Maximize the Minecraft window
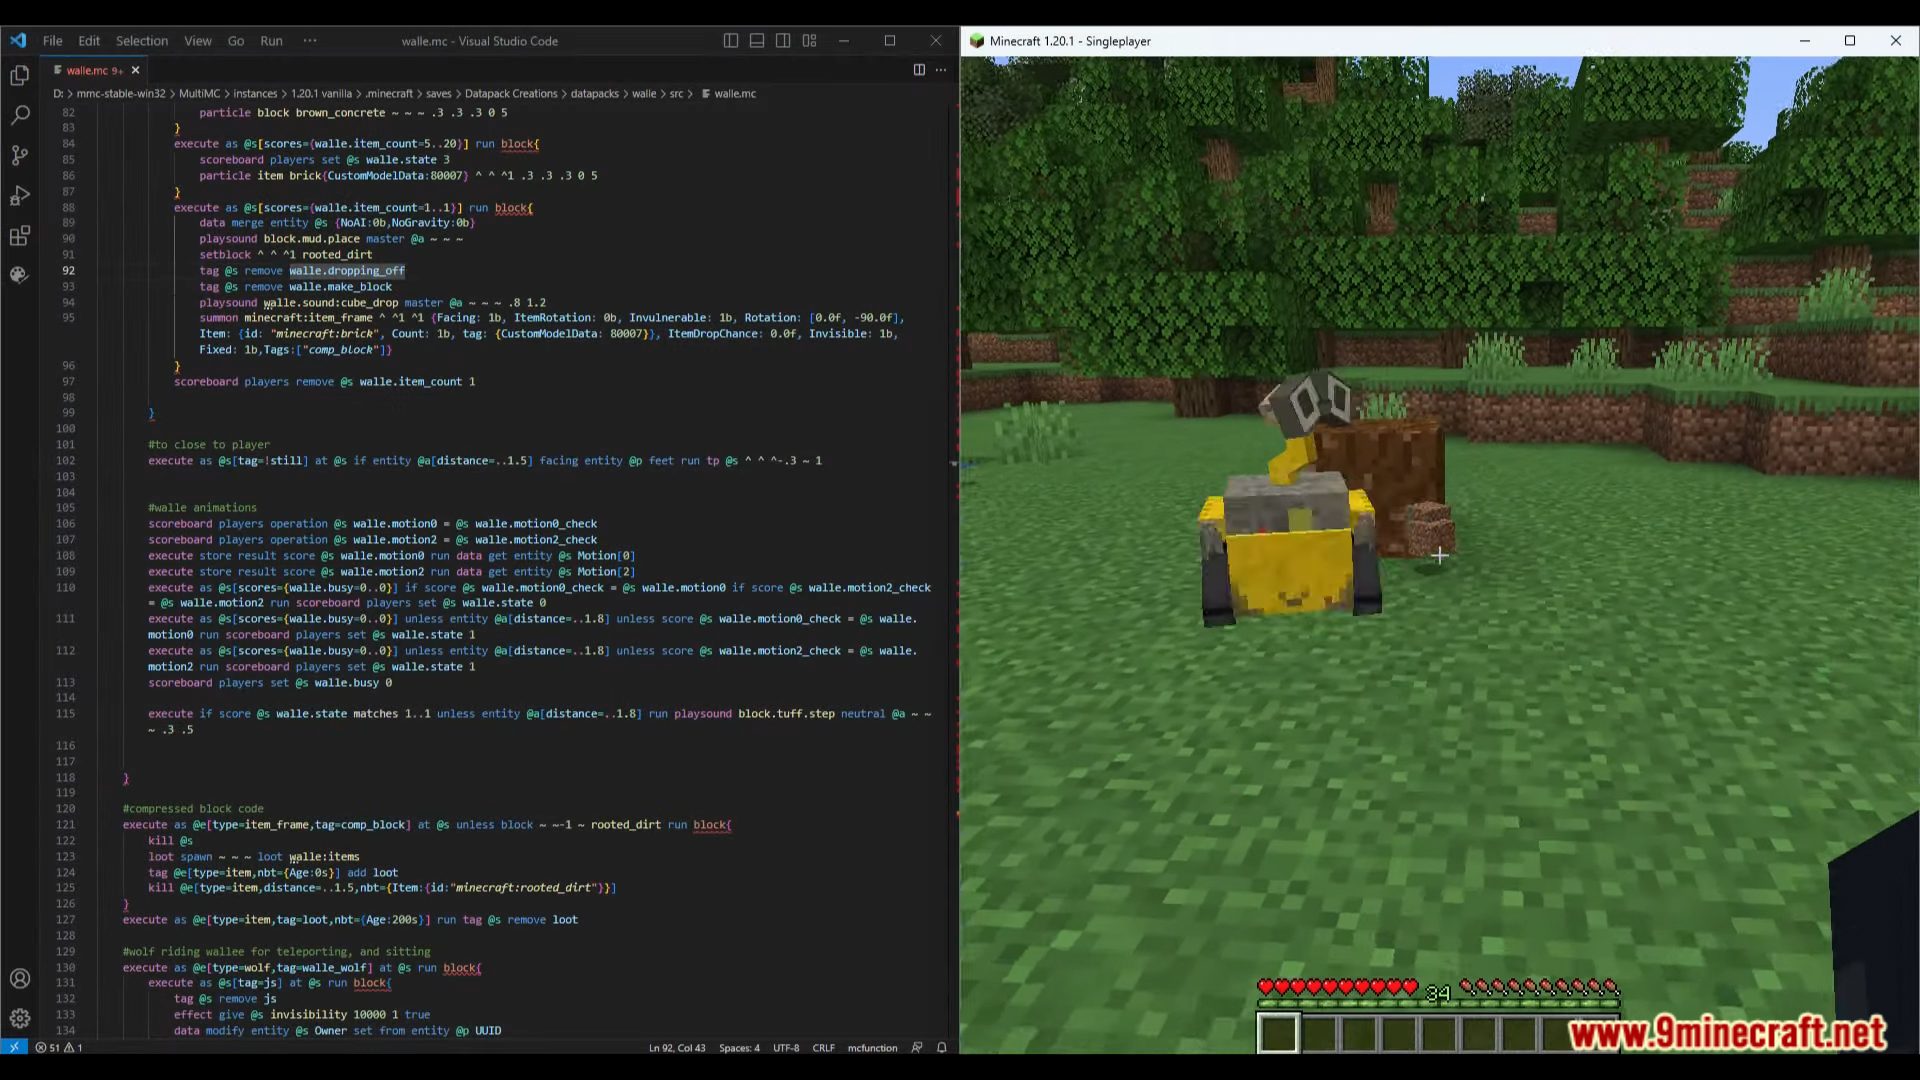This screenshot has width=1920, height=1080. (1850, 41)
